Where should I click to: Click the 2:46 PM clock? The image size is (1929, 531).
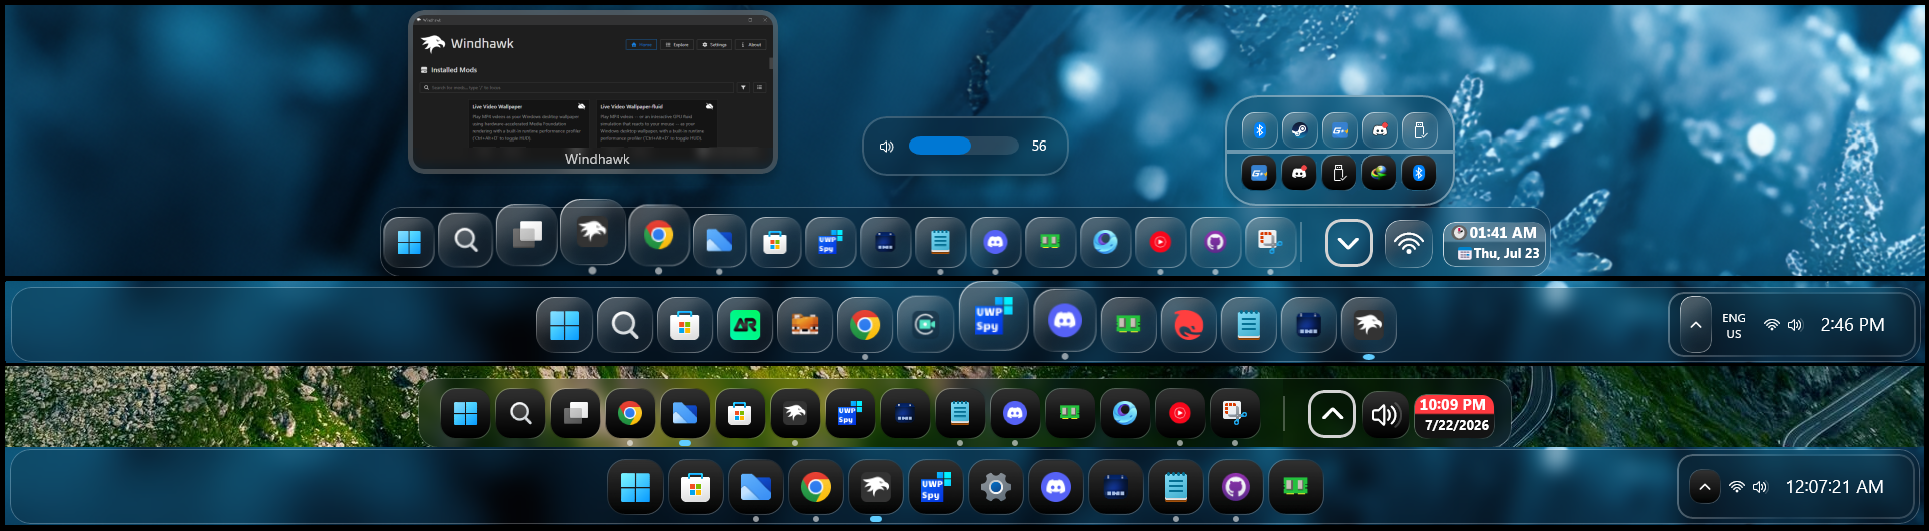[x=1852, y=325]
